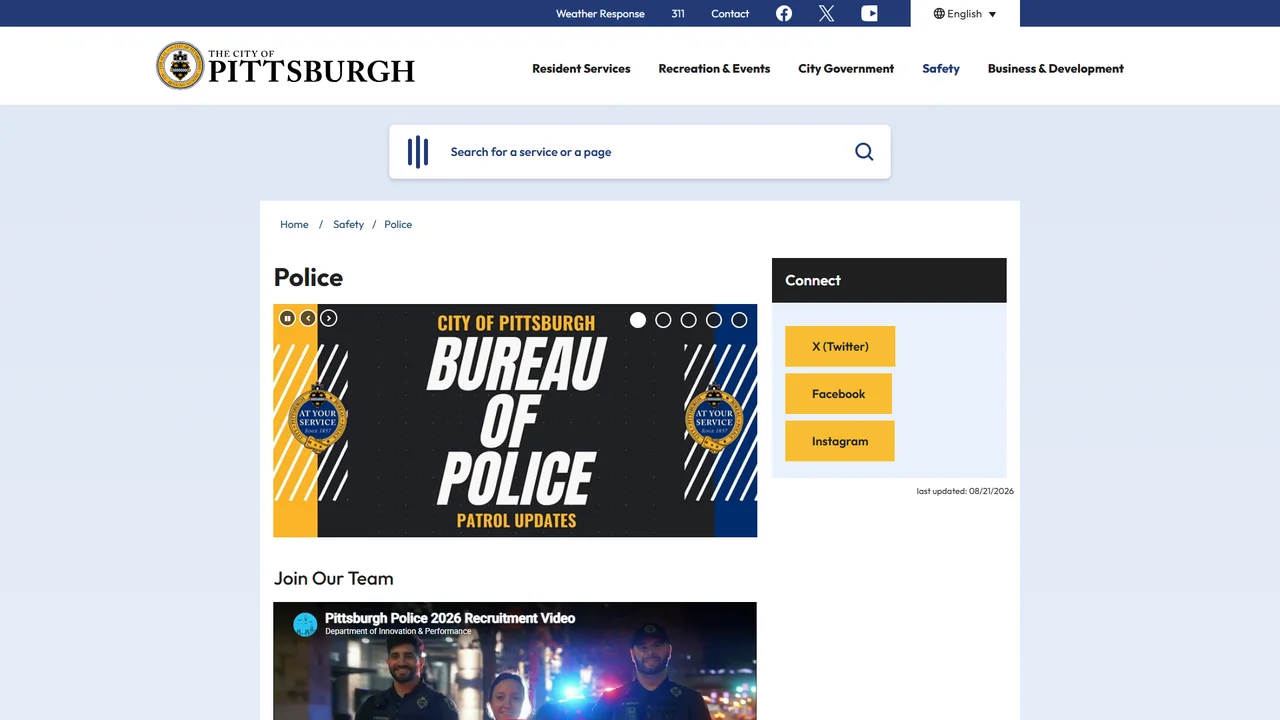The height and width of the screenshot is (720, 1280).
Task: Click the 311 link
Action: pyautogui.click(x=678, y=14)
